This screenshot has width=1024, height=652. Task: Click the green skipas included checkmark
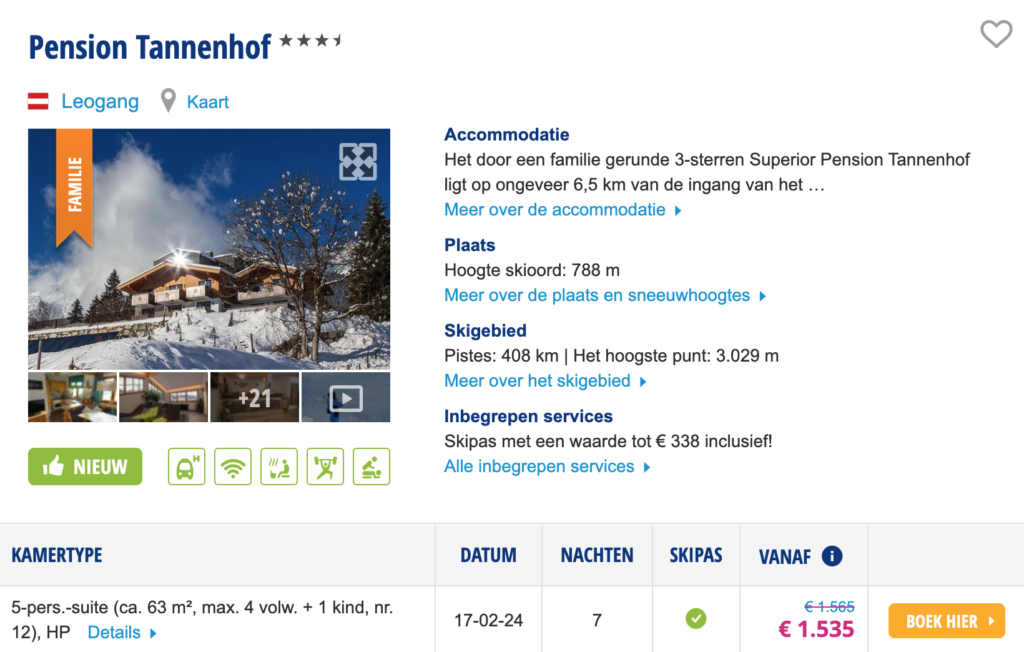696,619
